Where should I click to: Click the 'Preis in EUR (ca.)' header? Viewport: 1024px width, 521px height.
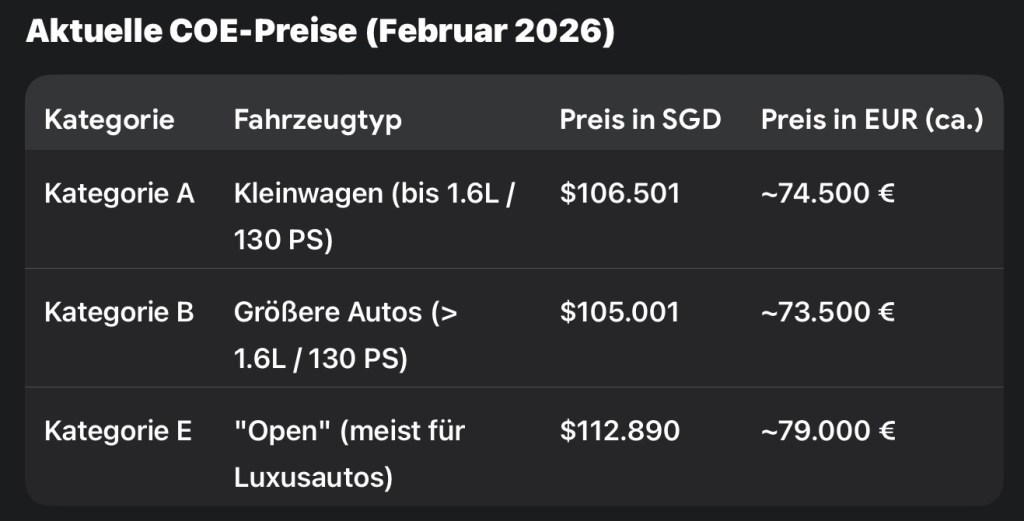pos(872,120)
